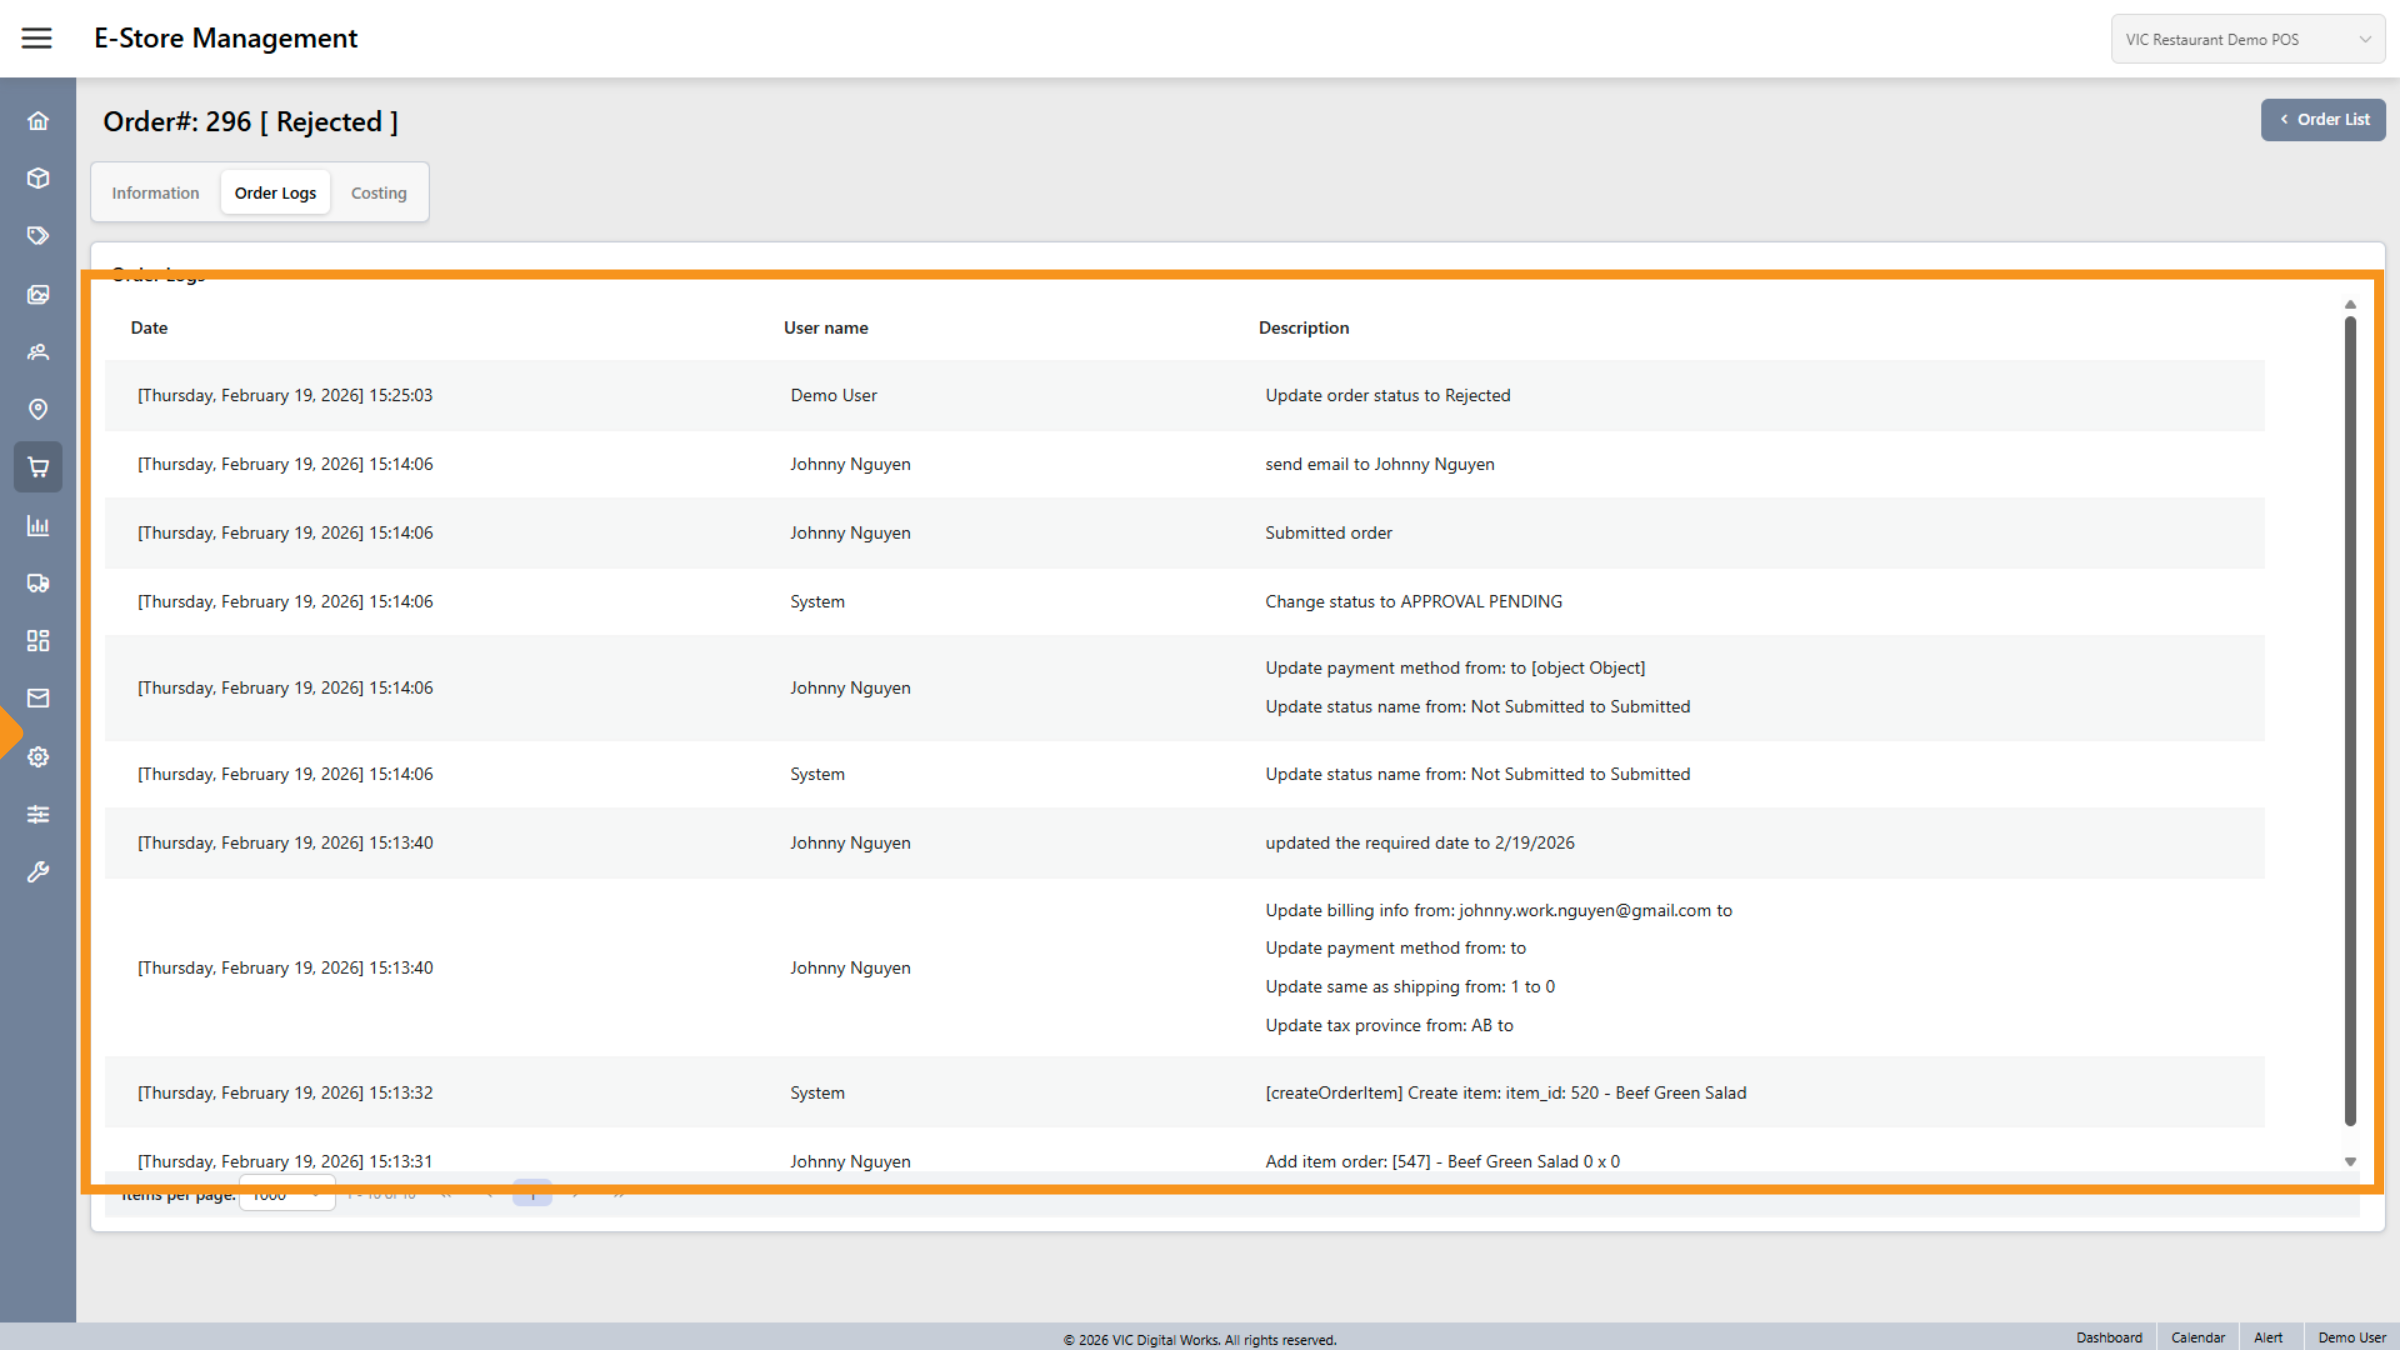Click the Order List button
Viewport: 2400px width, 1350px height.
(2323, 119)
